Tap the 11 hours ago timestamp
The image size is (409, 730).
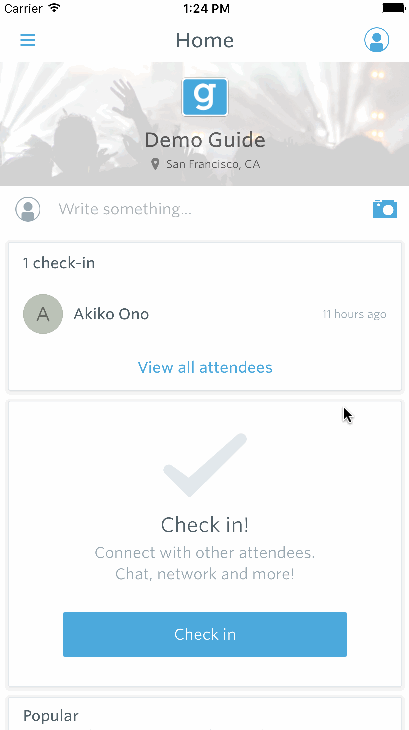354,314
